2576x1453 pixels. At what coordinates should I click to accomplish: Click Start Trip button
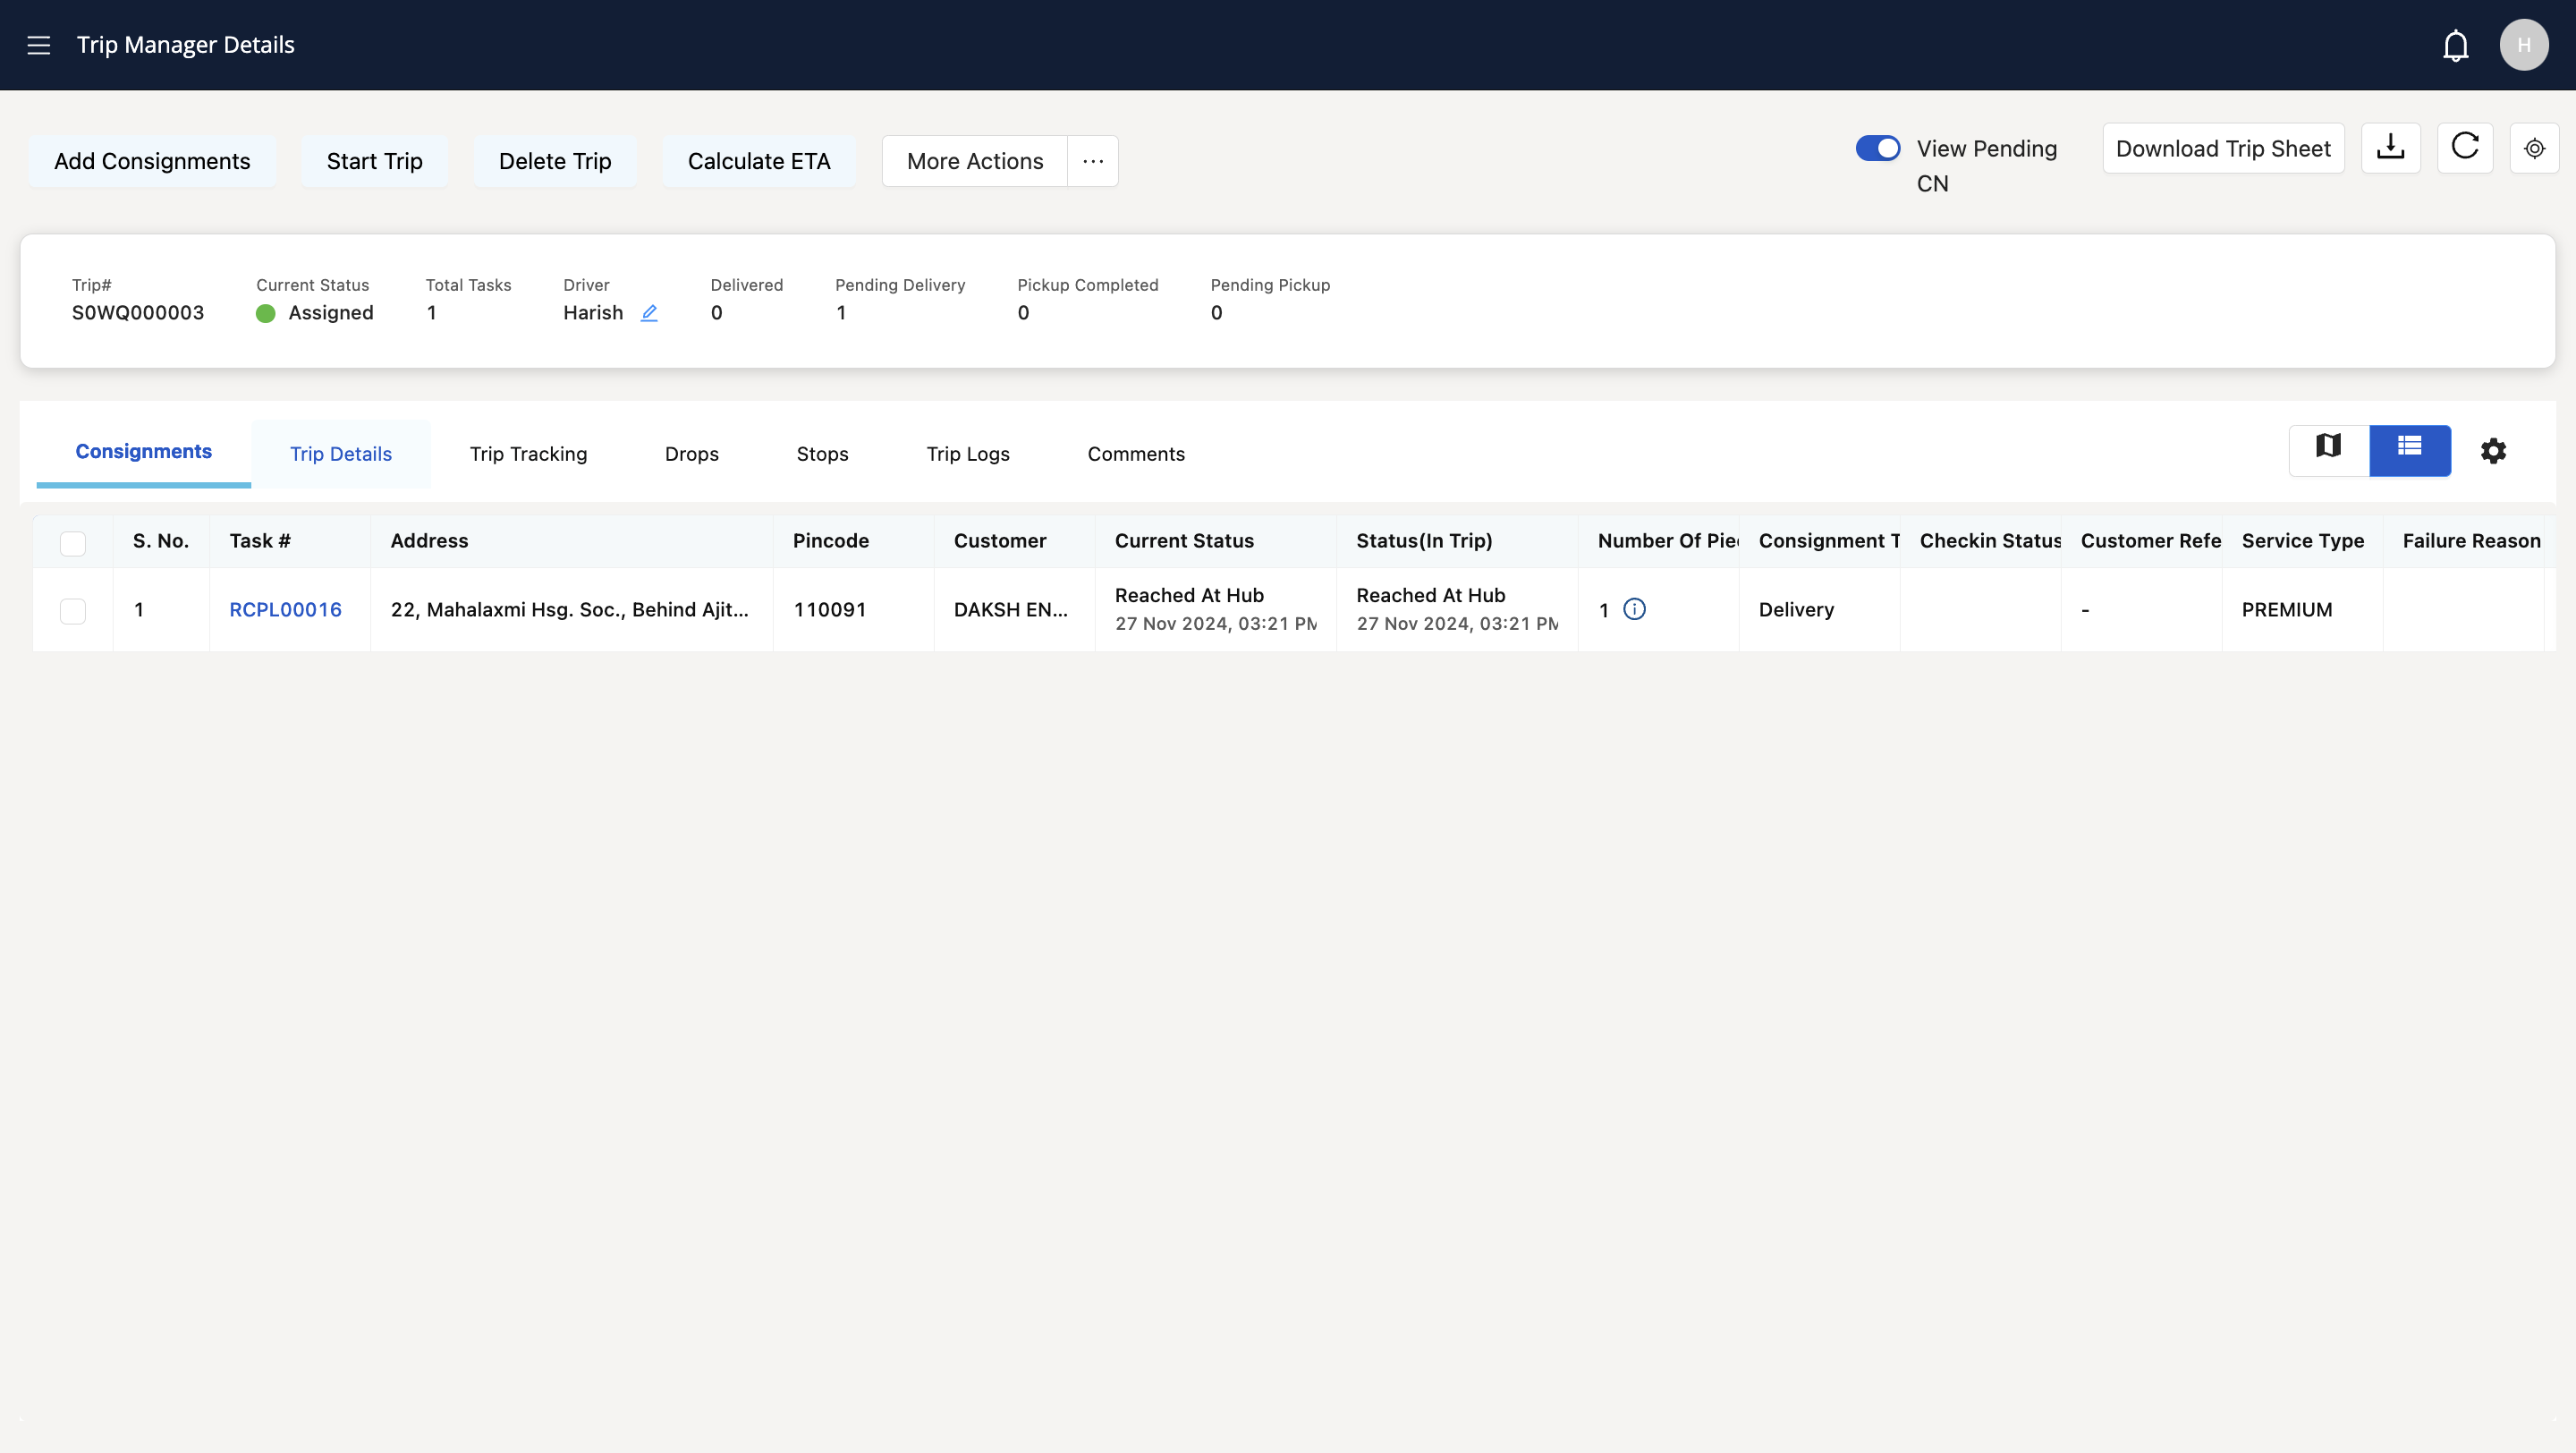(374, 161)
